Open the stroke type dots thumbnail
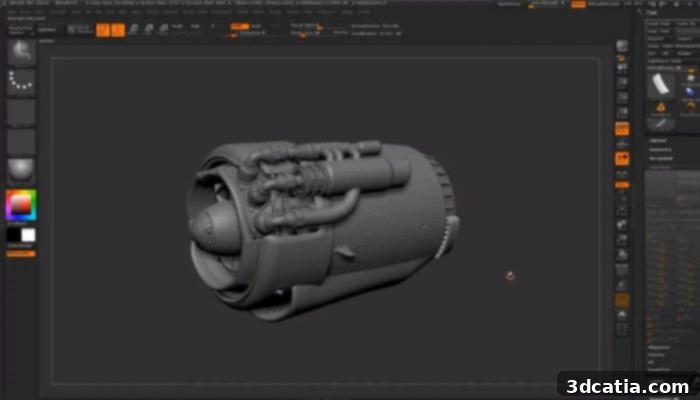Image resolution: width=700 pixels, height=400 pixels. pos(21,82)
